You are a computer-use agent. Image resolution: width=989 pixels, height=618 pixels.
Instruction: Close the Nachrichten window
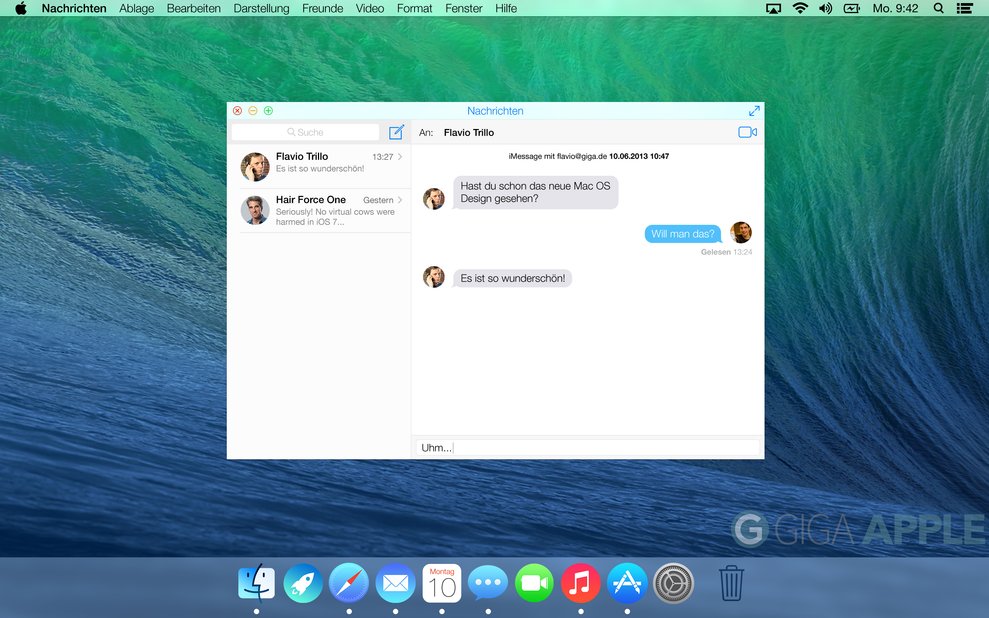tap(238, 111)
